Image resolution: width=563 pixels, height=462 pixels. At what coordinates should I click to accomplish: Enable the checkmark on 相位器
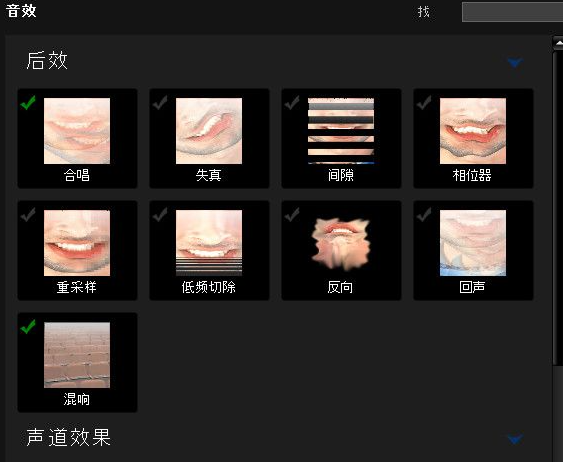click(424, 103)
